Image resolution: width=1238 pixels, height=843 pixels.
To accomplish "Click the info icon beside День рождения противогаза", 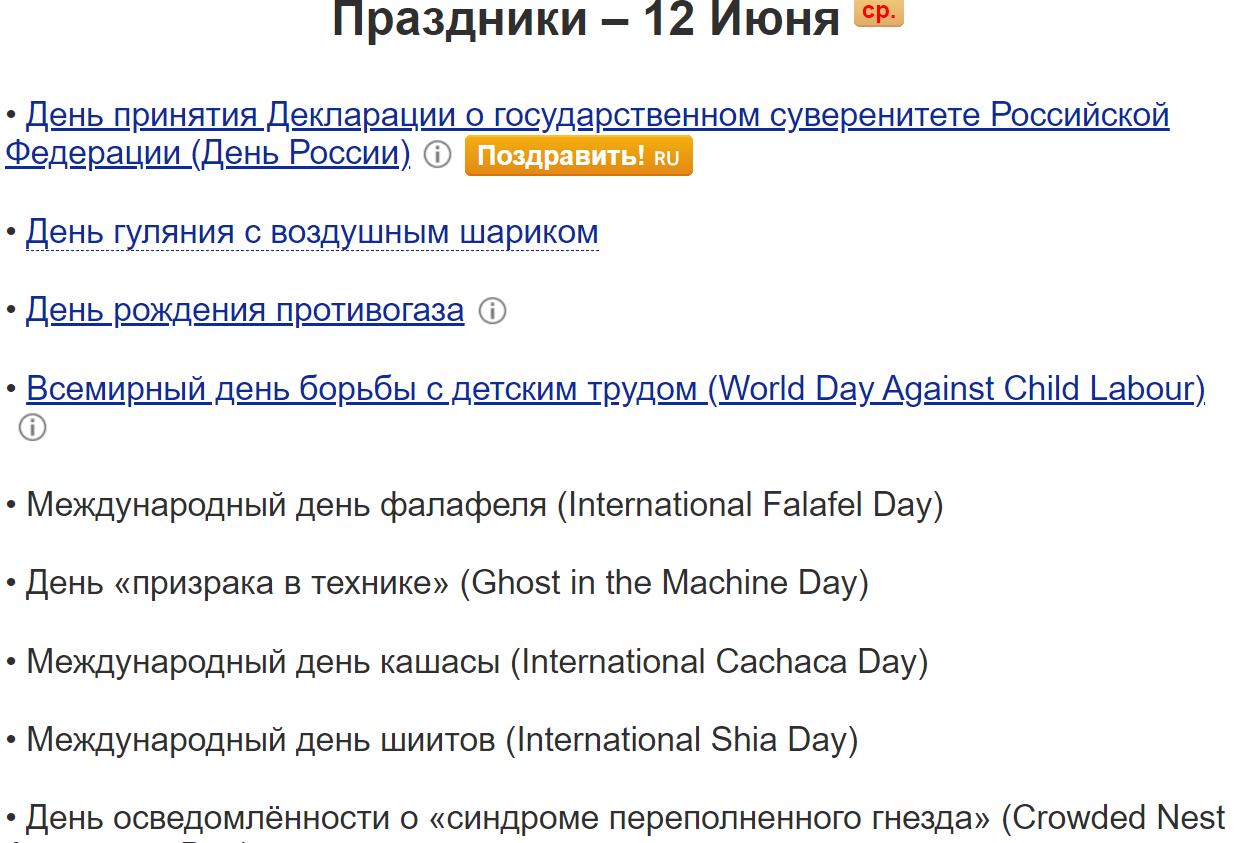I will pos(492,311).
